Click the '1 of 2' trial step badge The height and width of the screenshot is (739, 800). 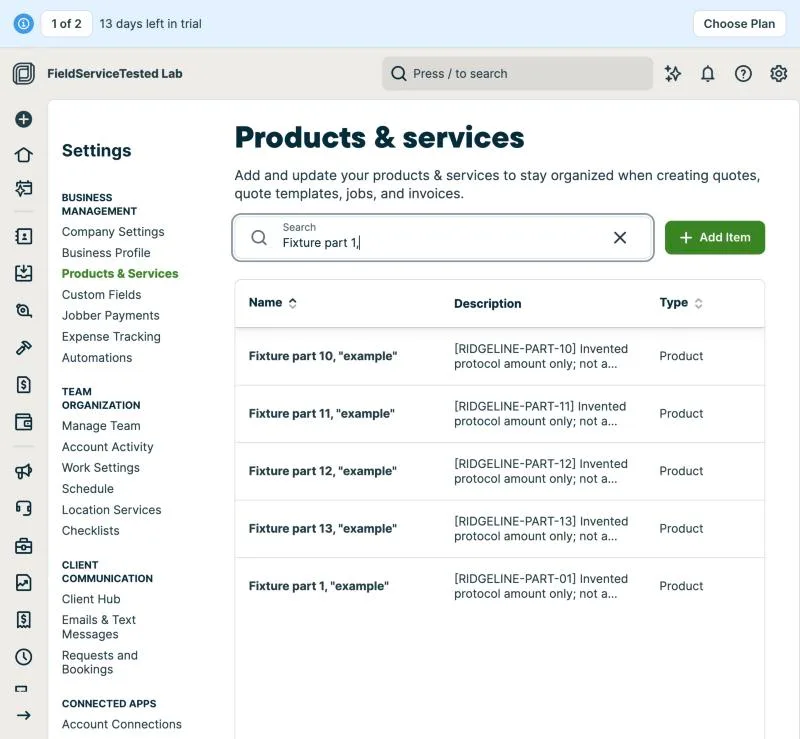click(66, 23)
